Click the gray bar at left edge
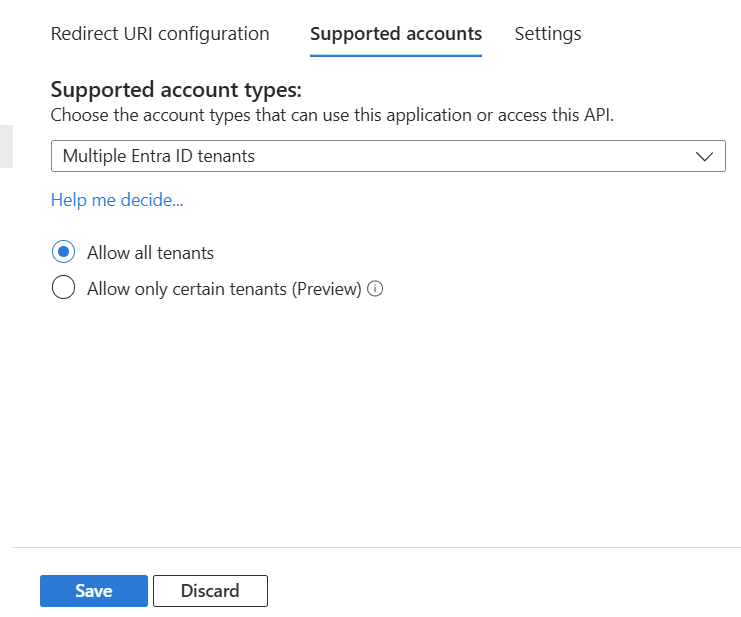 (5, 146)
